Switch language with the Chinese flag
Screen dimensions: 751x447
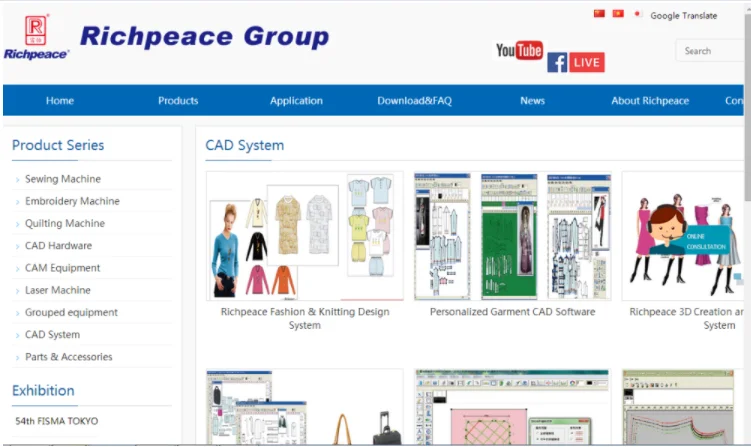[x=599, y=13]
